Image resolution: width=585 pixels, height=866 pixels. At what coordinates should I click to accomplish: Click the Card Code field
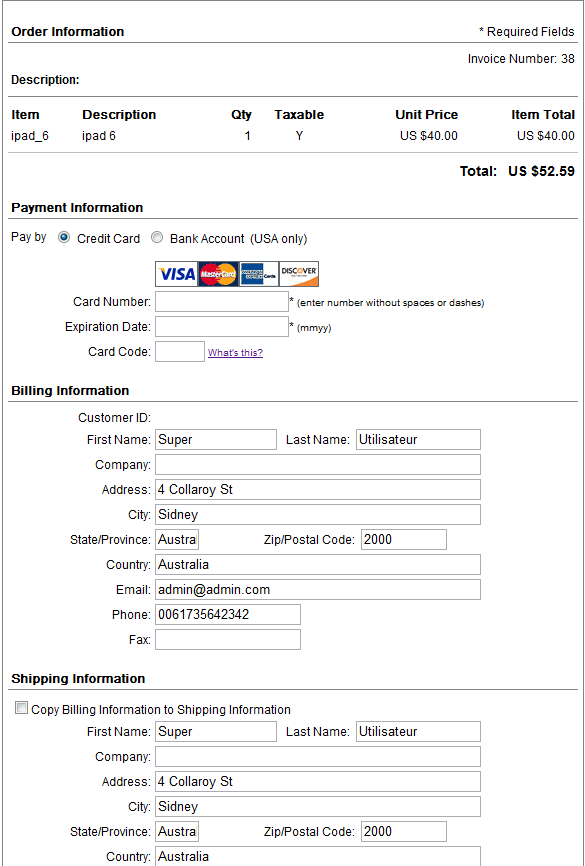point(180,352)
